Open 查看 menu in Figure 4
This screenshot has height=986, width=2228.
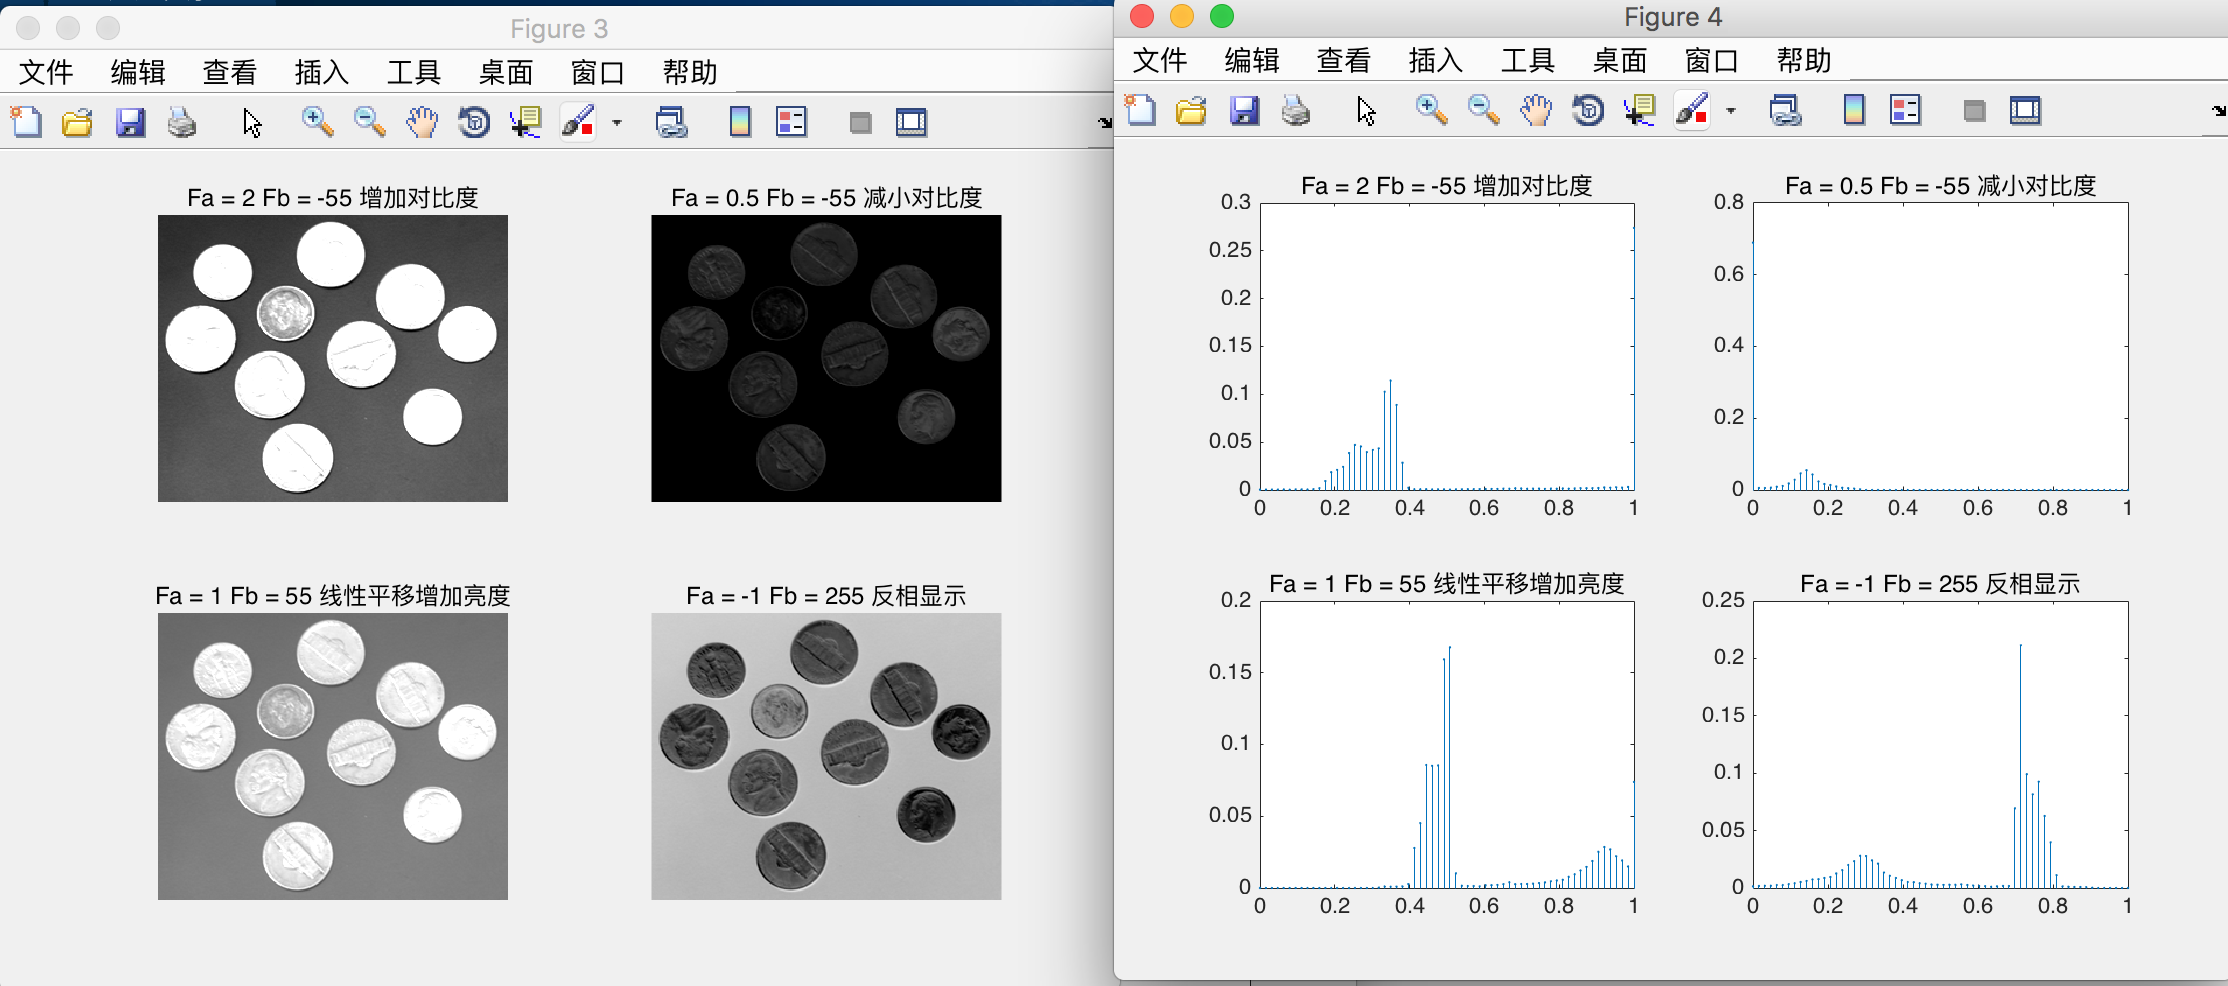point(1344,60)
